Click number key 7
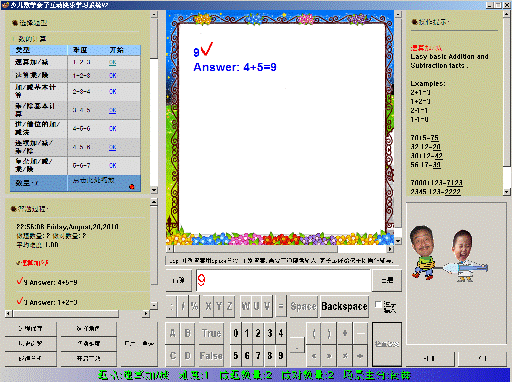 click(x=258, y=355)
